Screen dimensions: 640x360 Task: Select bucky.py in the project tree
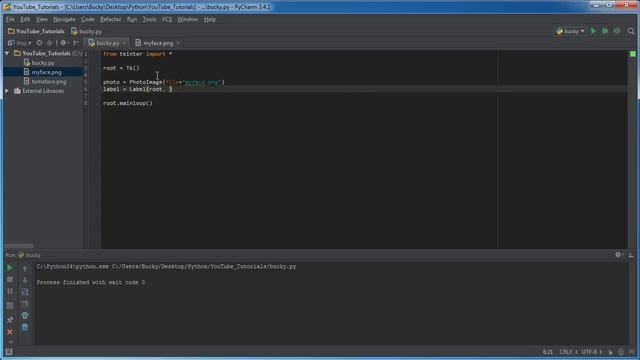tap(43, 63)
